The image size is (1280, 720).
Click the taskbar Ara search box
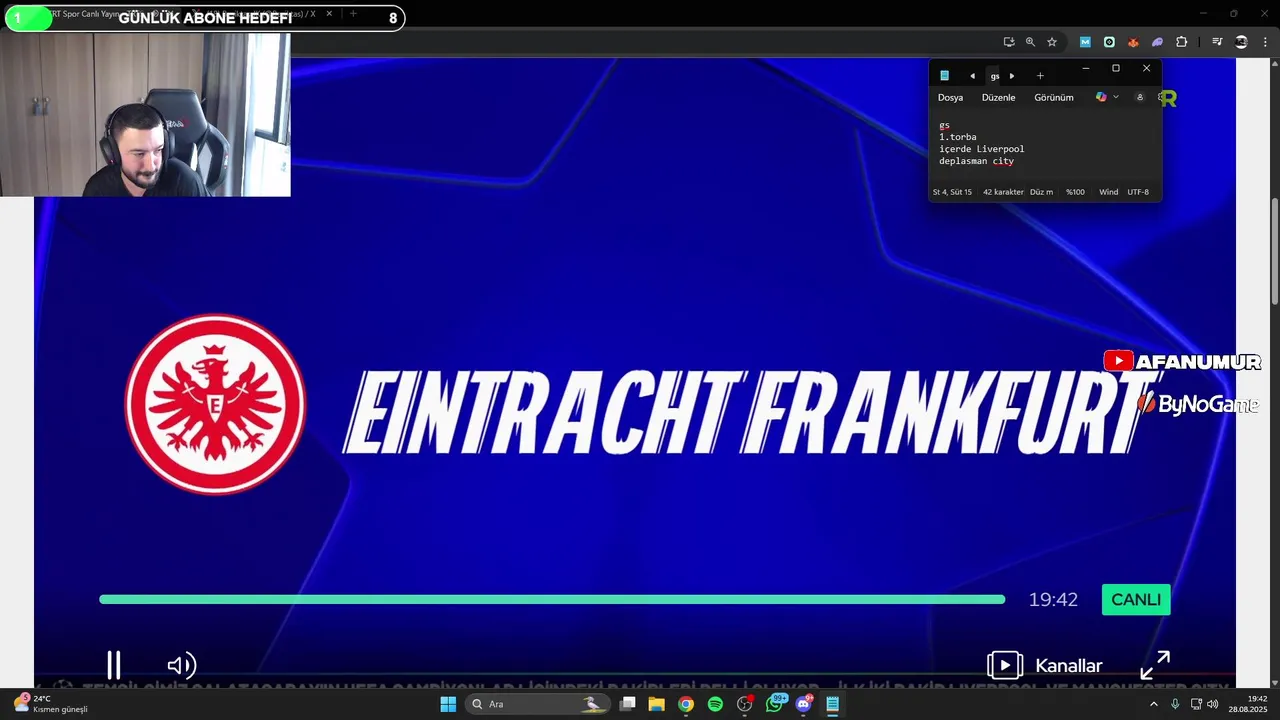coord(538,704)
